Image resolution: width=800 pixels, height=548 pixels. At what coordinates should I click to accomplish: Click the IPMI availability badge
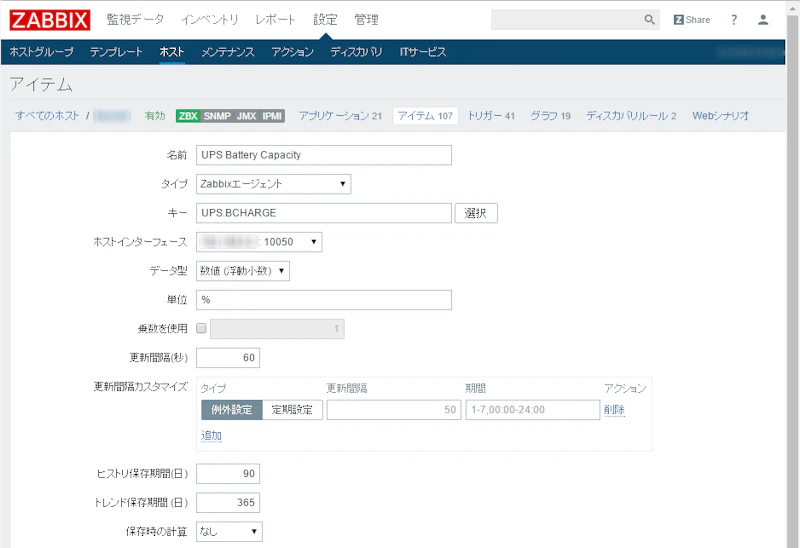pos(272,116)
